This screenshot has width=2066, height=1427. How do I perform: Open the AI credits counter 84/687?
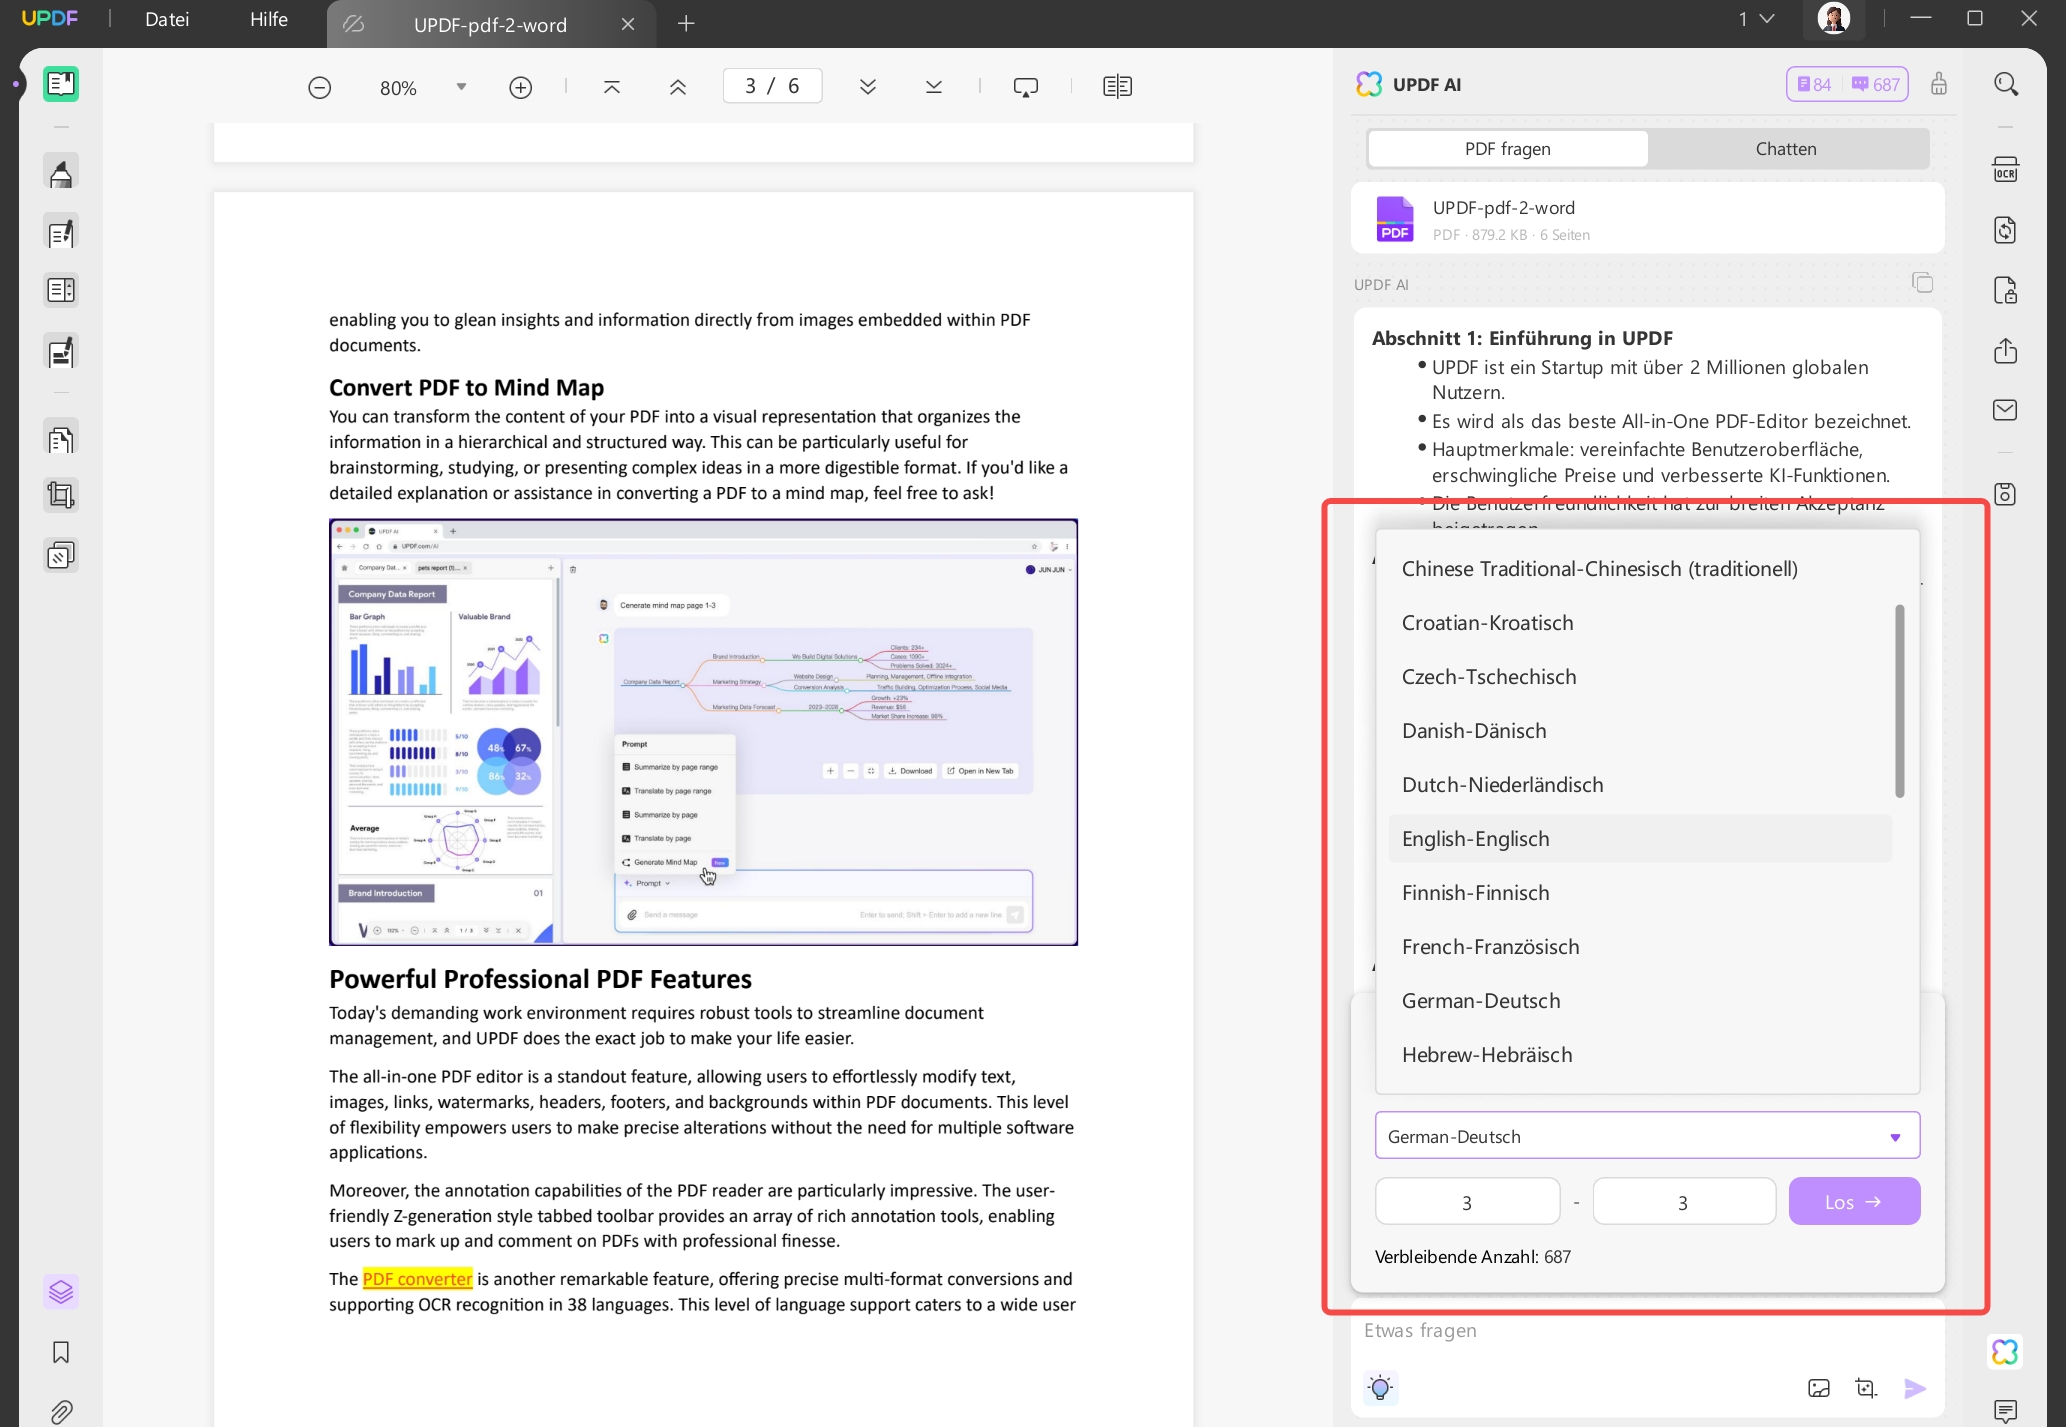click(x=1847, y=84)
